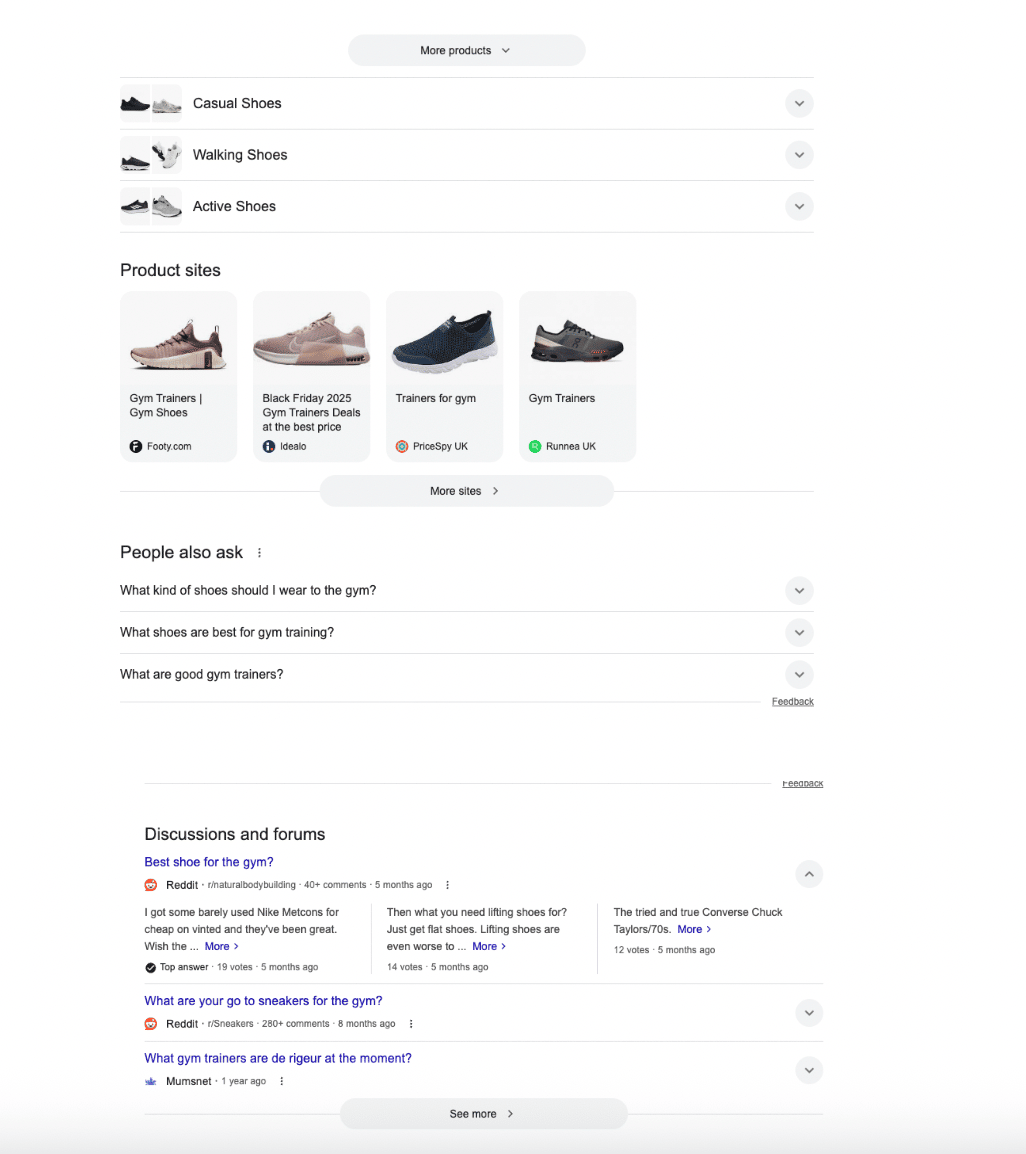Image resolution: width=1026 pixels, height=1154 pixels.
Task: Click the three-dot menu beside People also ask
Action: (260, 553)
